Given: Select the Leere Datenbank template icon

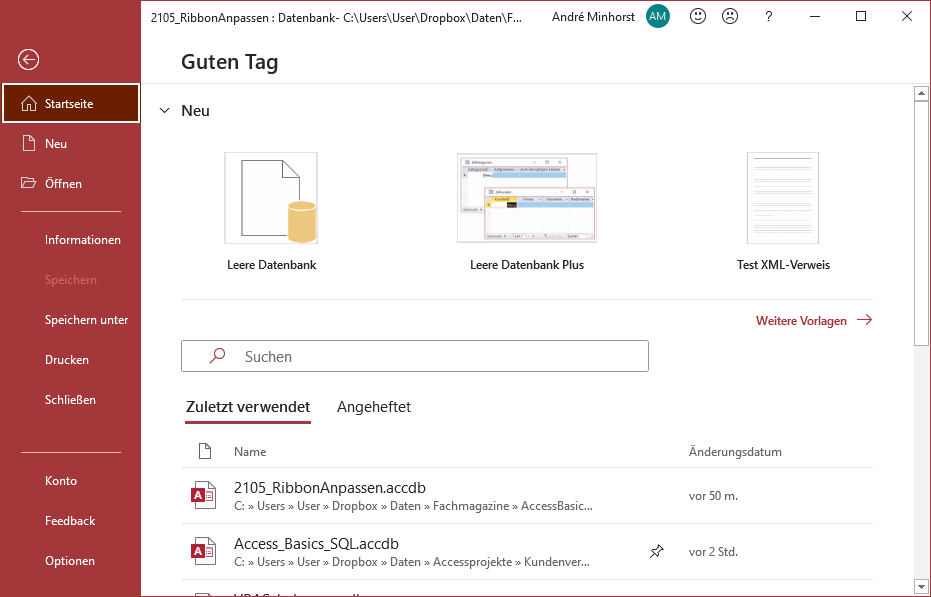Looking at the screenshot, I should click(x=271, y=198).
